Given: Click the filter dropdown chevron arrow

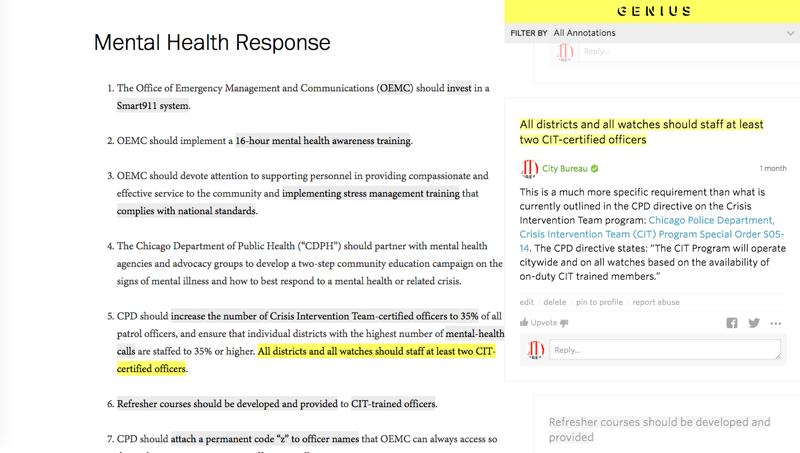Looking at the screenshot, I should pos(790,33).
